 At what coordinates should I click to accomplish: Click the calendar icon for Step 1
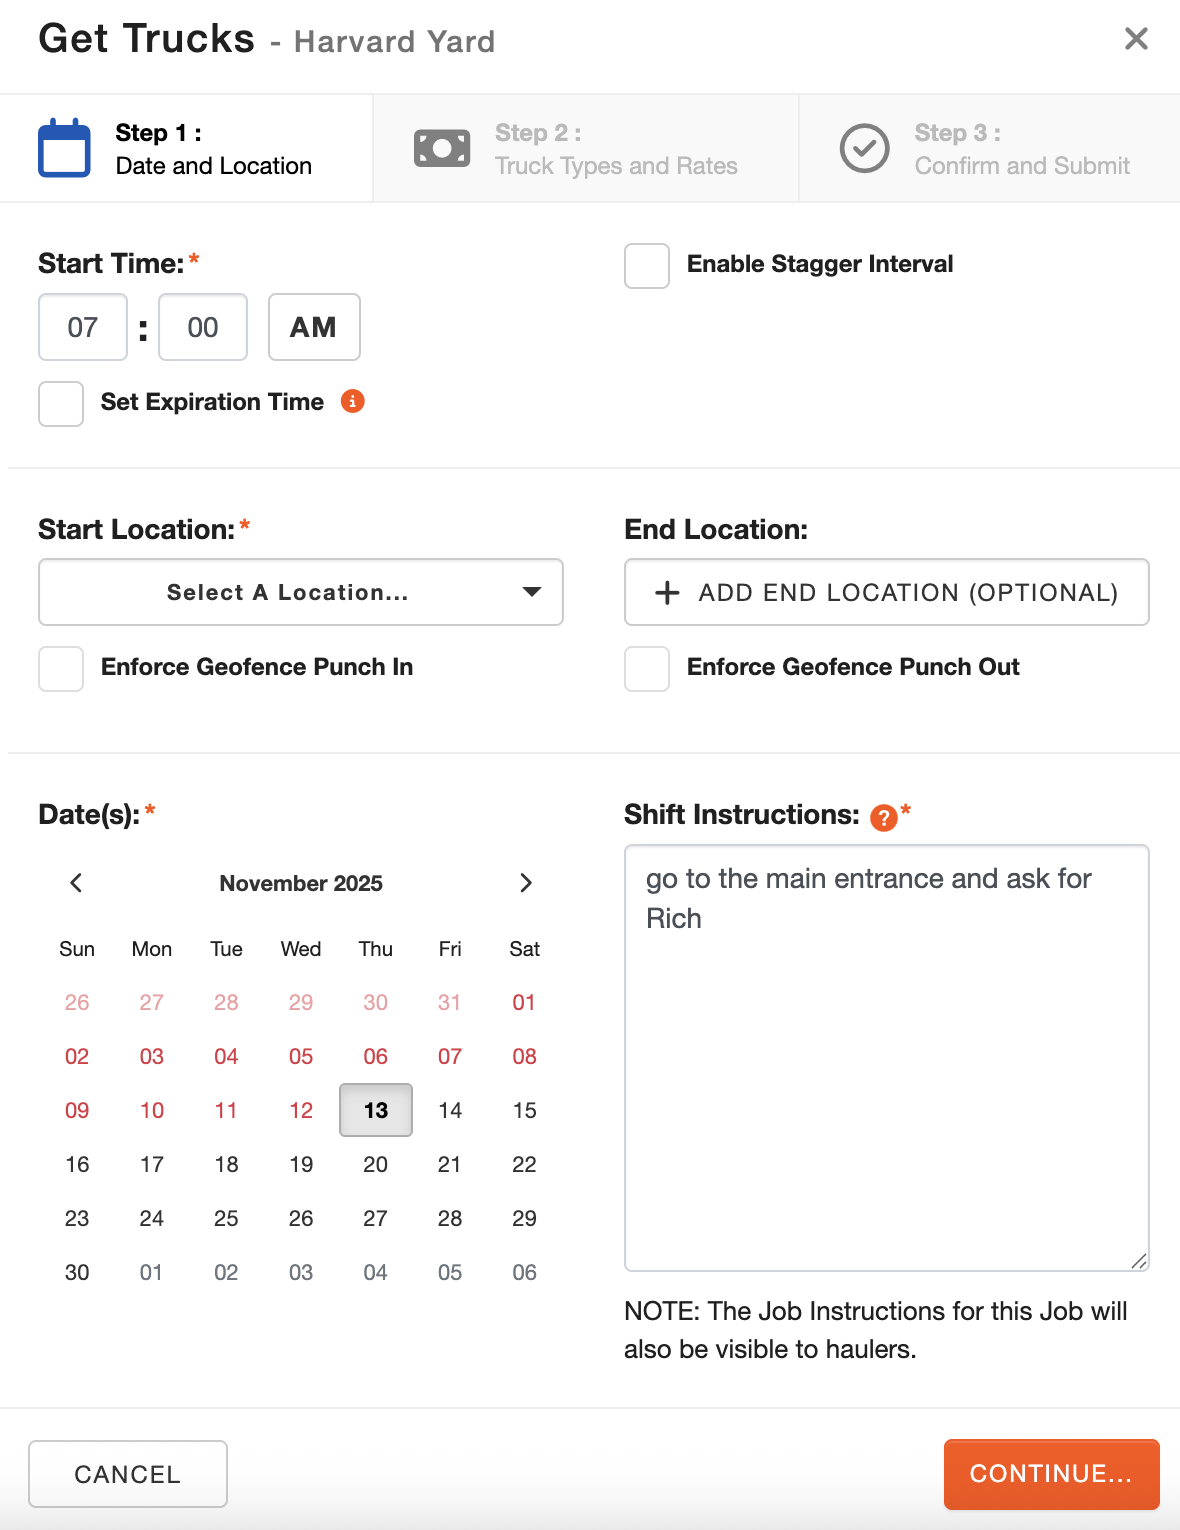click(x=64, y=148)
